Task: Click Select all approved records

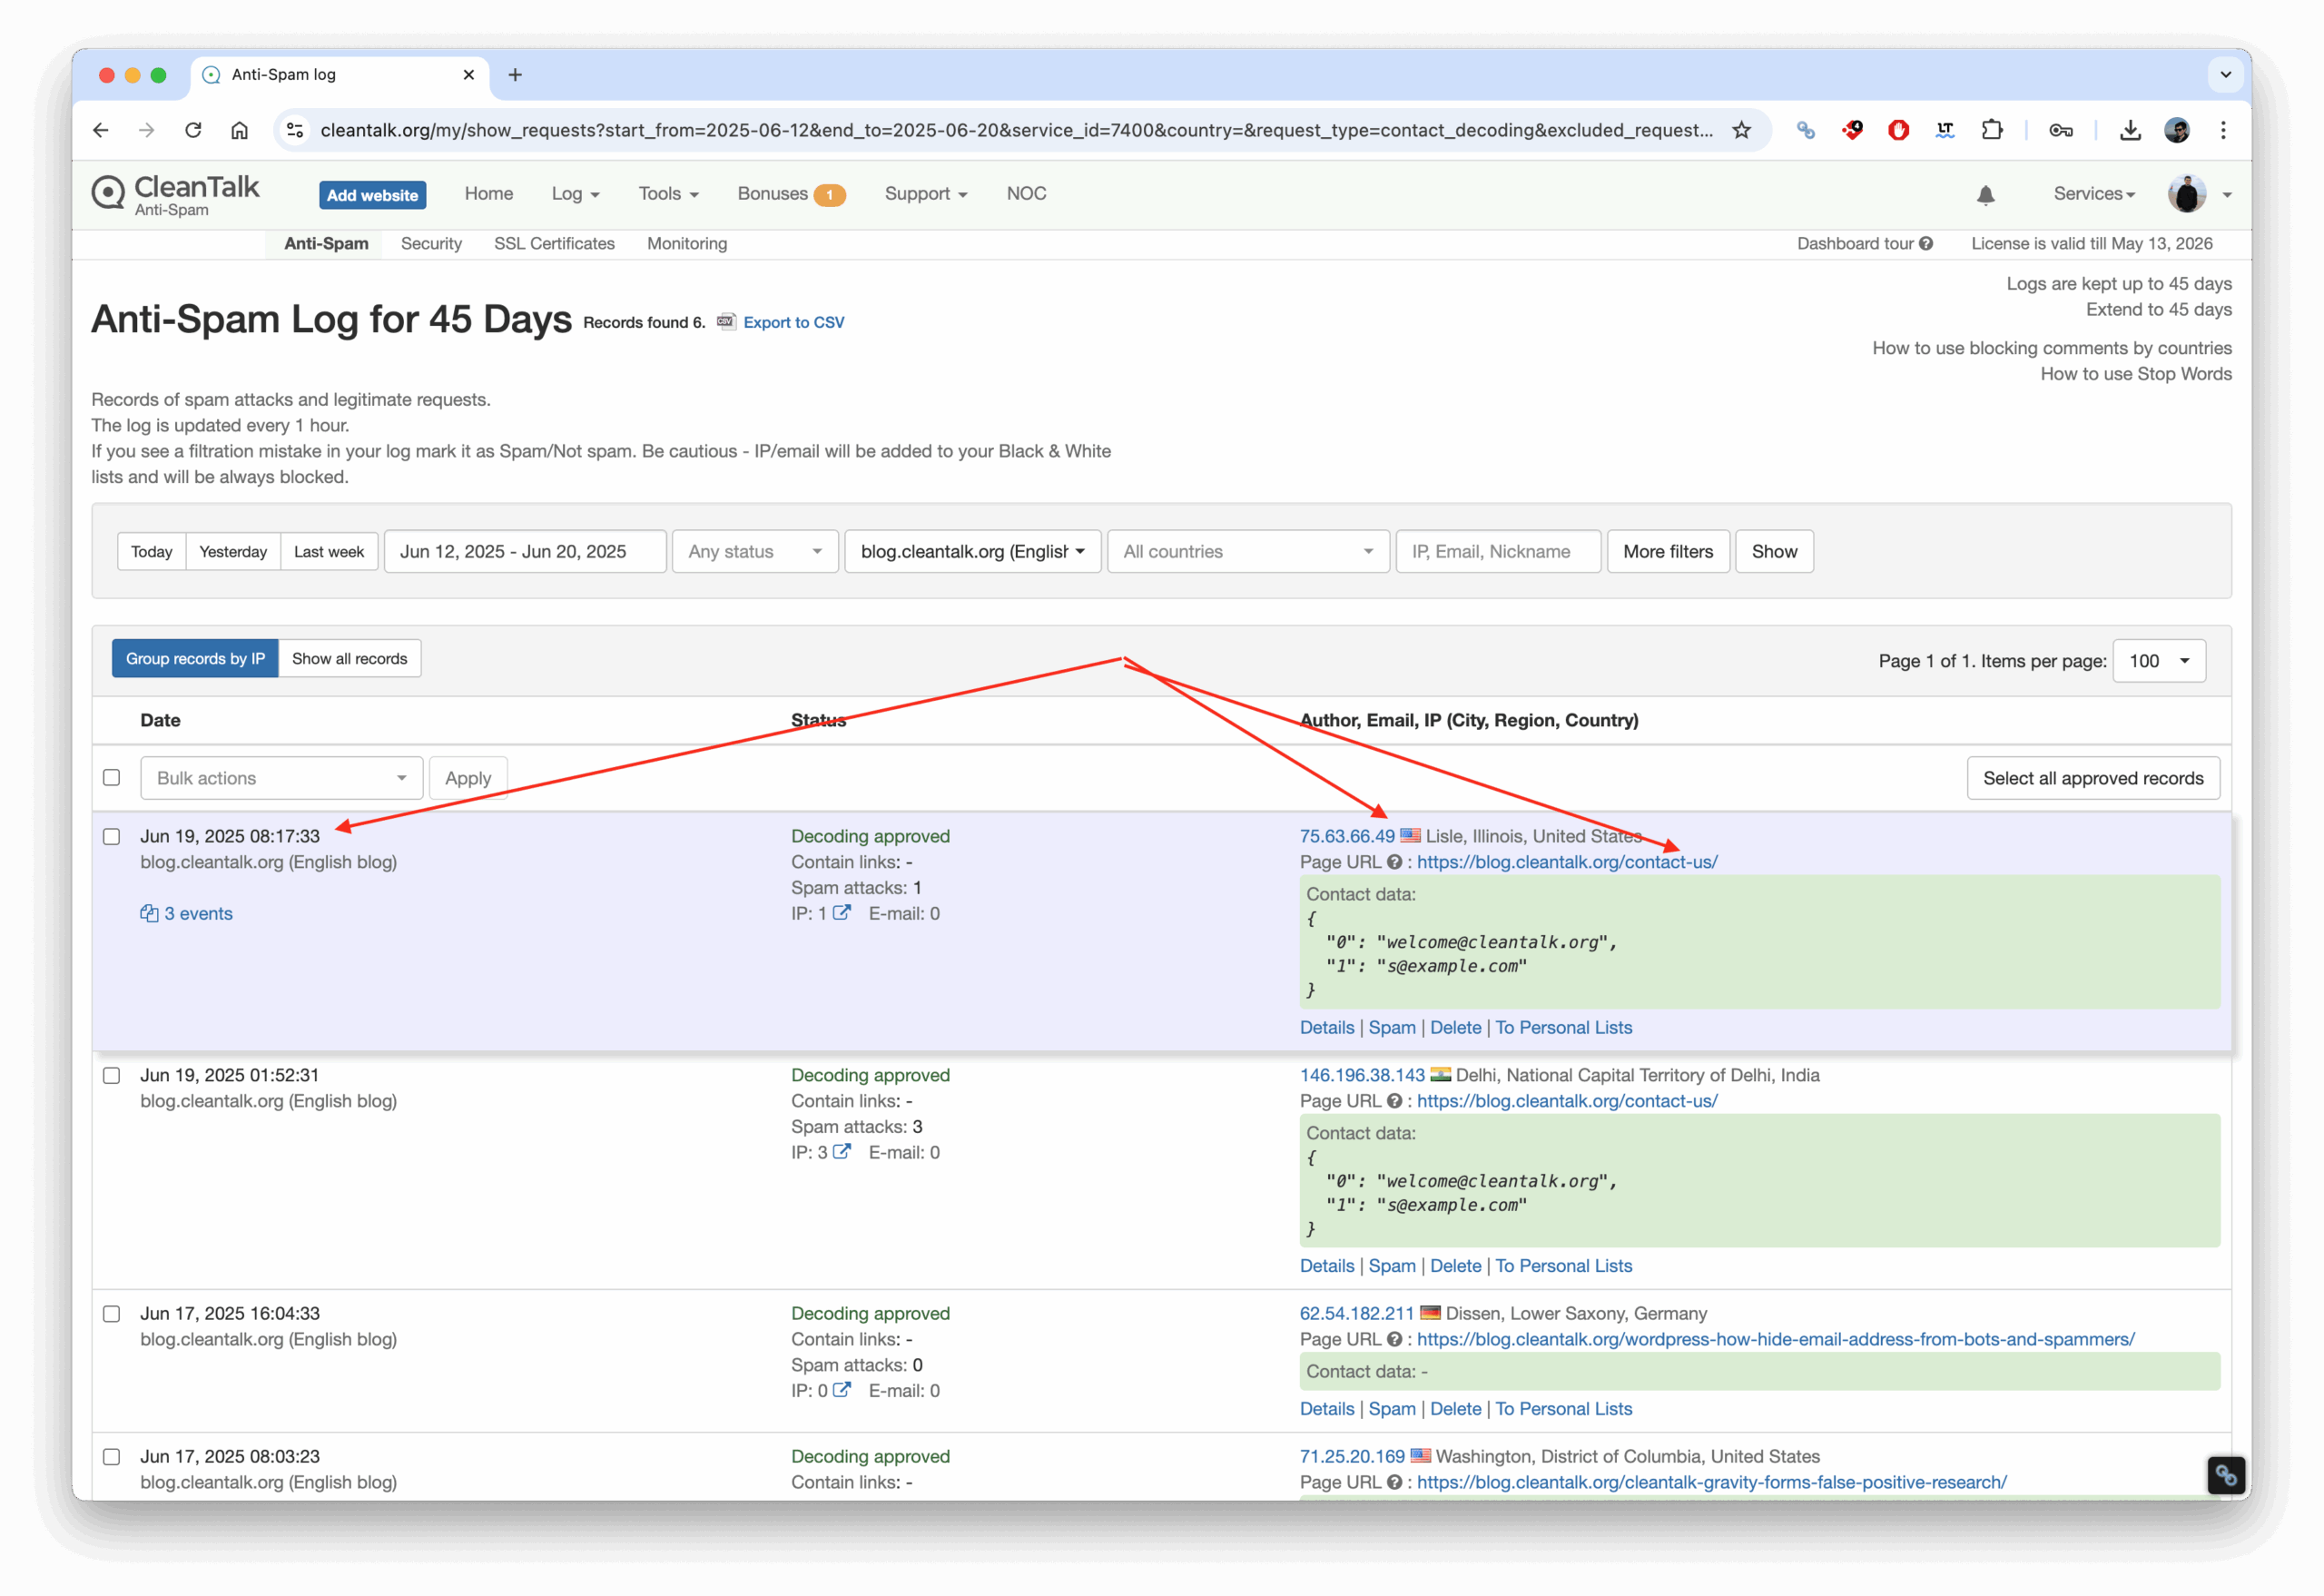Action: click(2093, 778)
